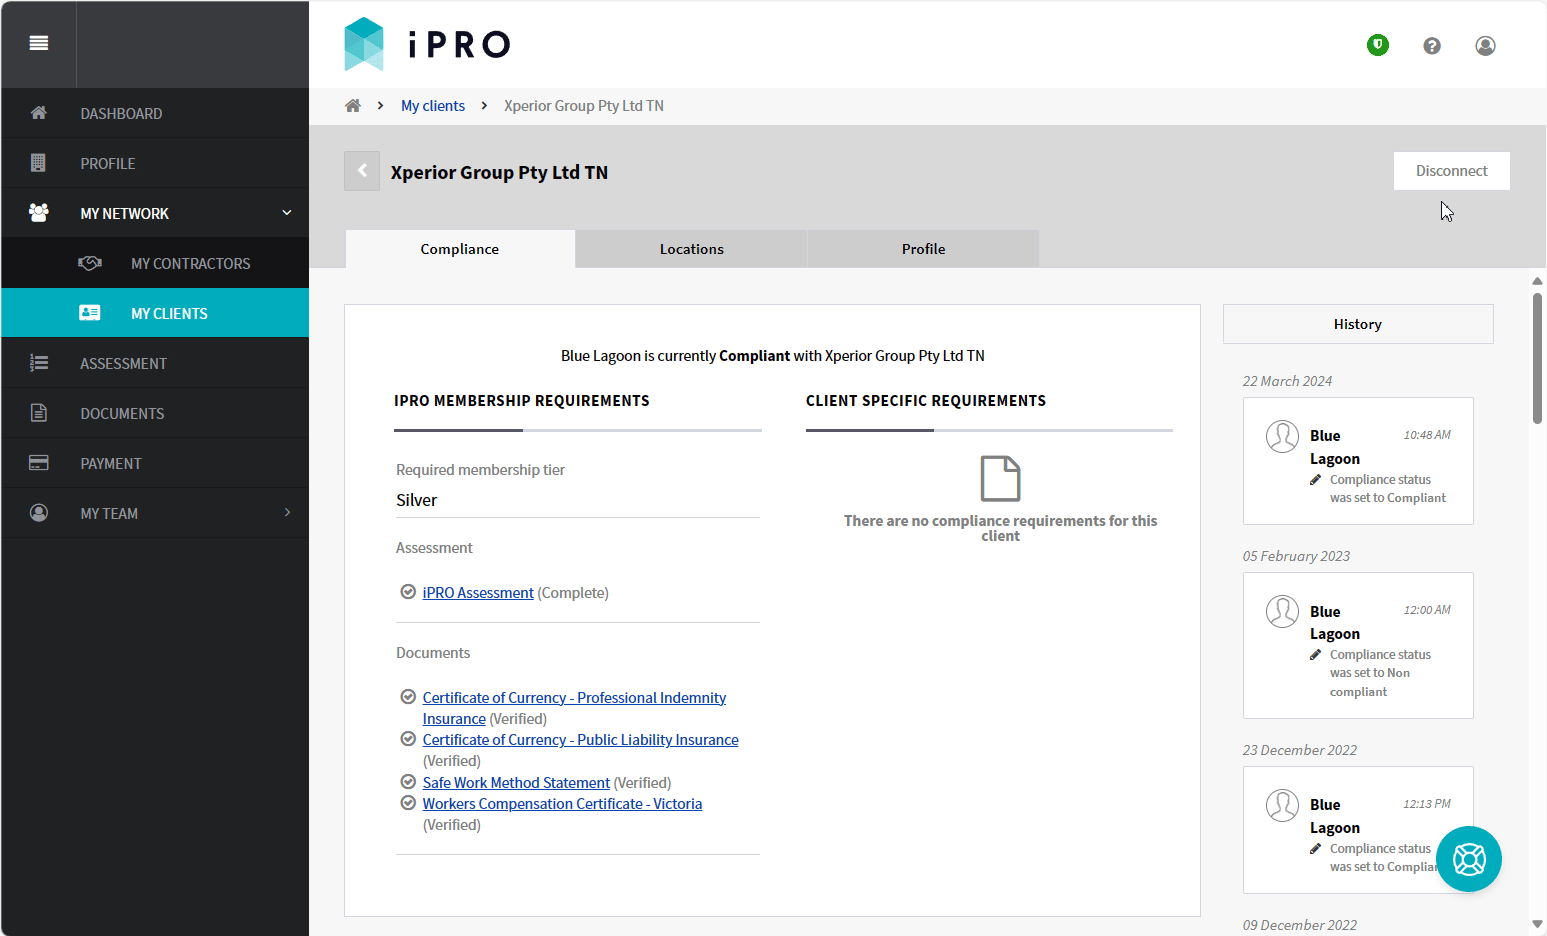Click pencil icon in 05 February history entry
Screen dimensions: 1547x936
[x=1316, y=655]
